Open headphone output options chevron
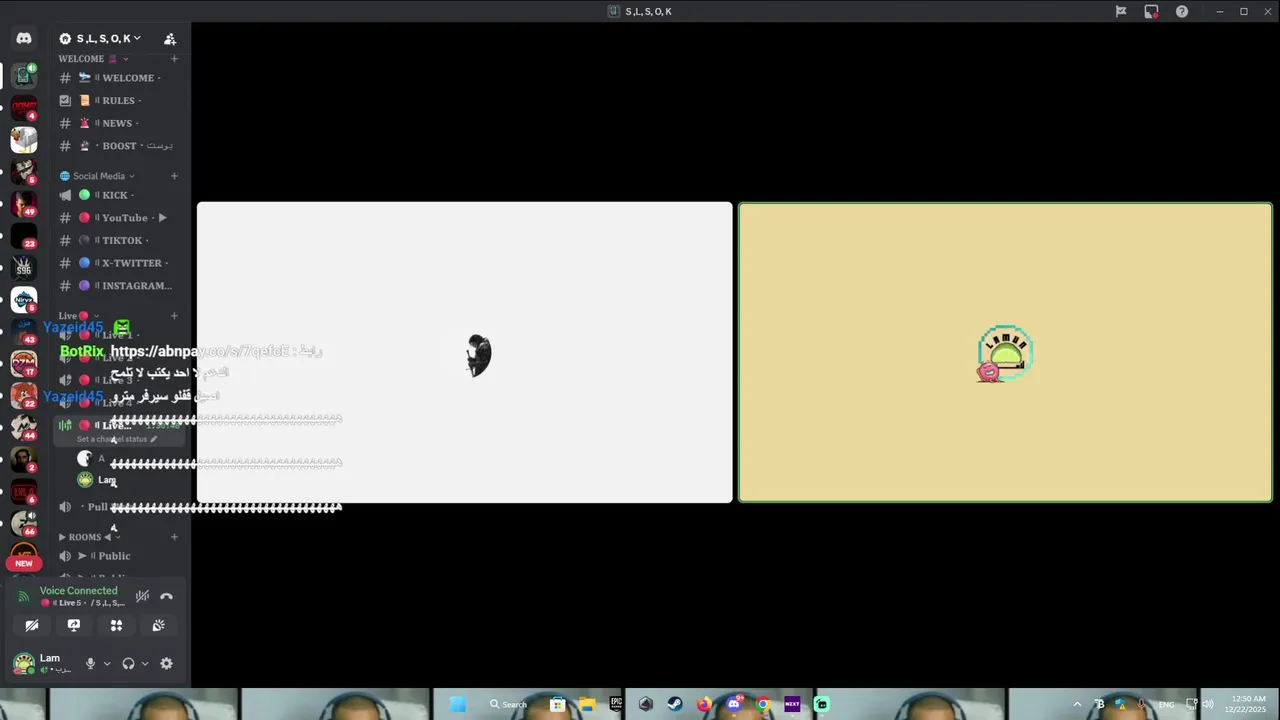The image size is (1280, 720). tap(145, 663)
